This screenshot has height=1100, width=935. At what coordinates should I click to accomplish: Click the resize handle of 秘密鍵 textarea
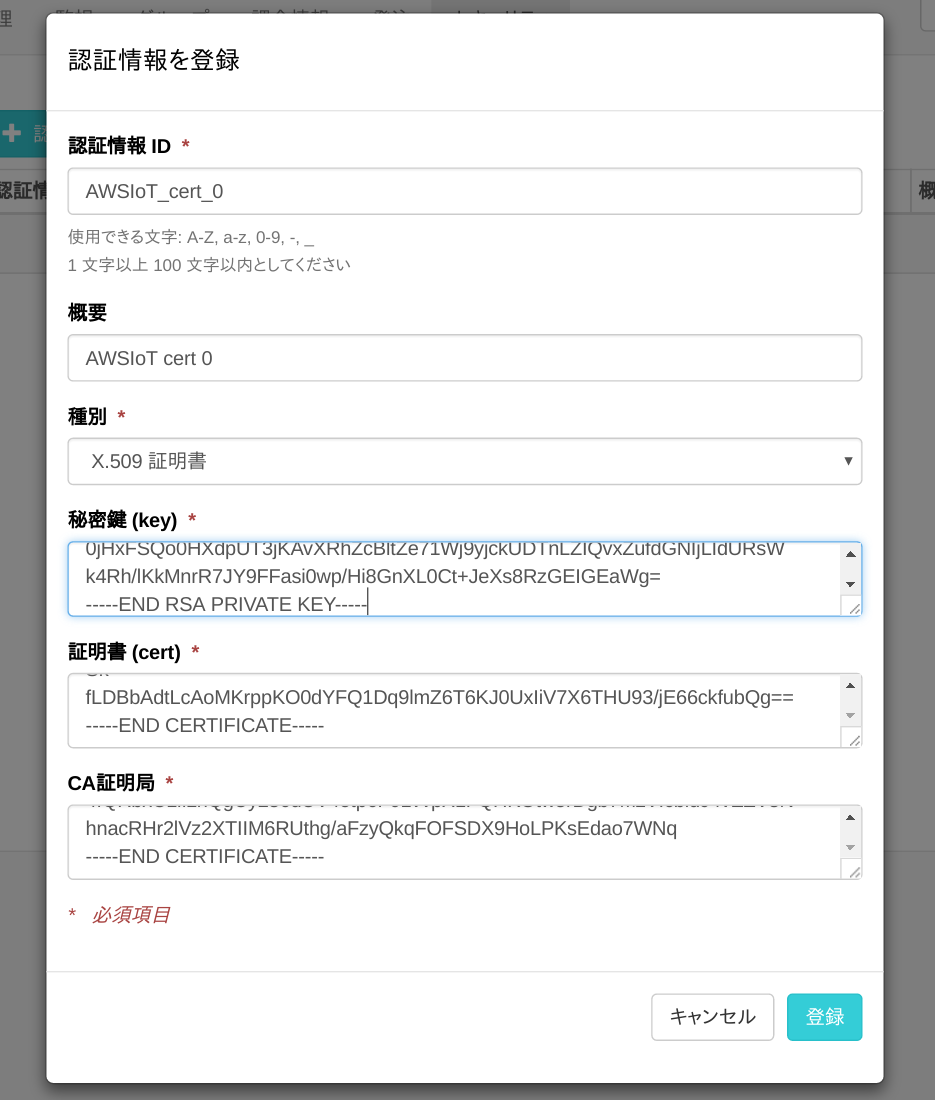pyautogui.click(x=853, y=608)
